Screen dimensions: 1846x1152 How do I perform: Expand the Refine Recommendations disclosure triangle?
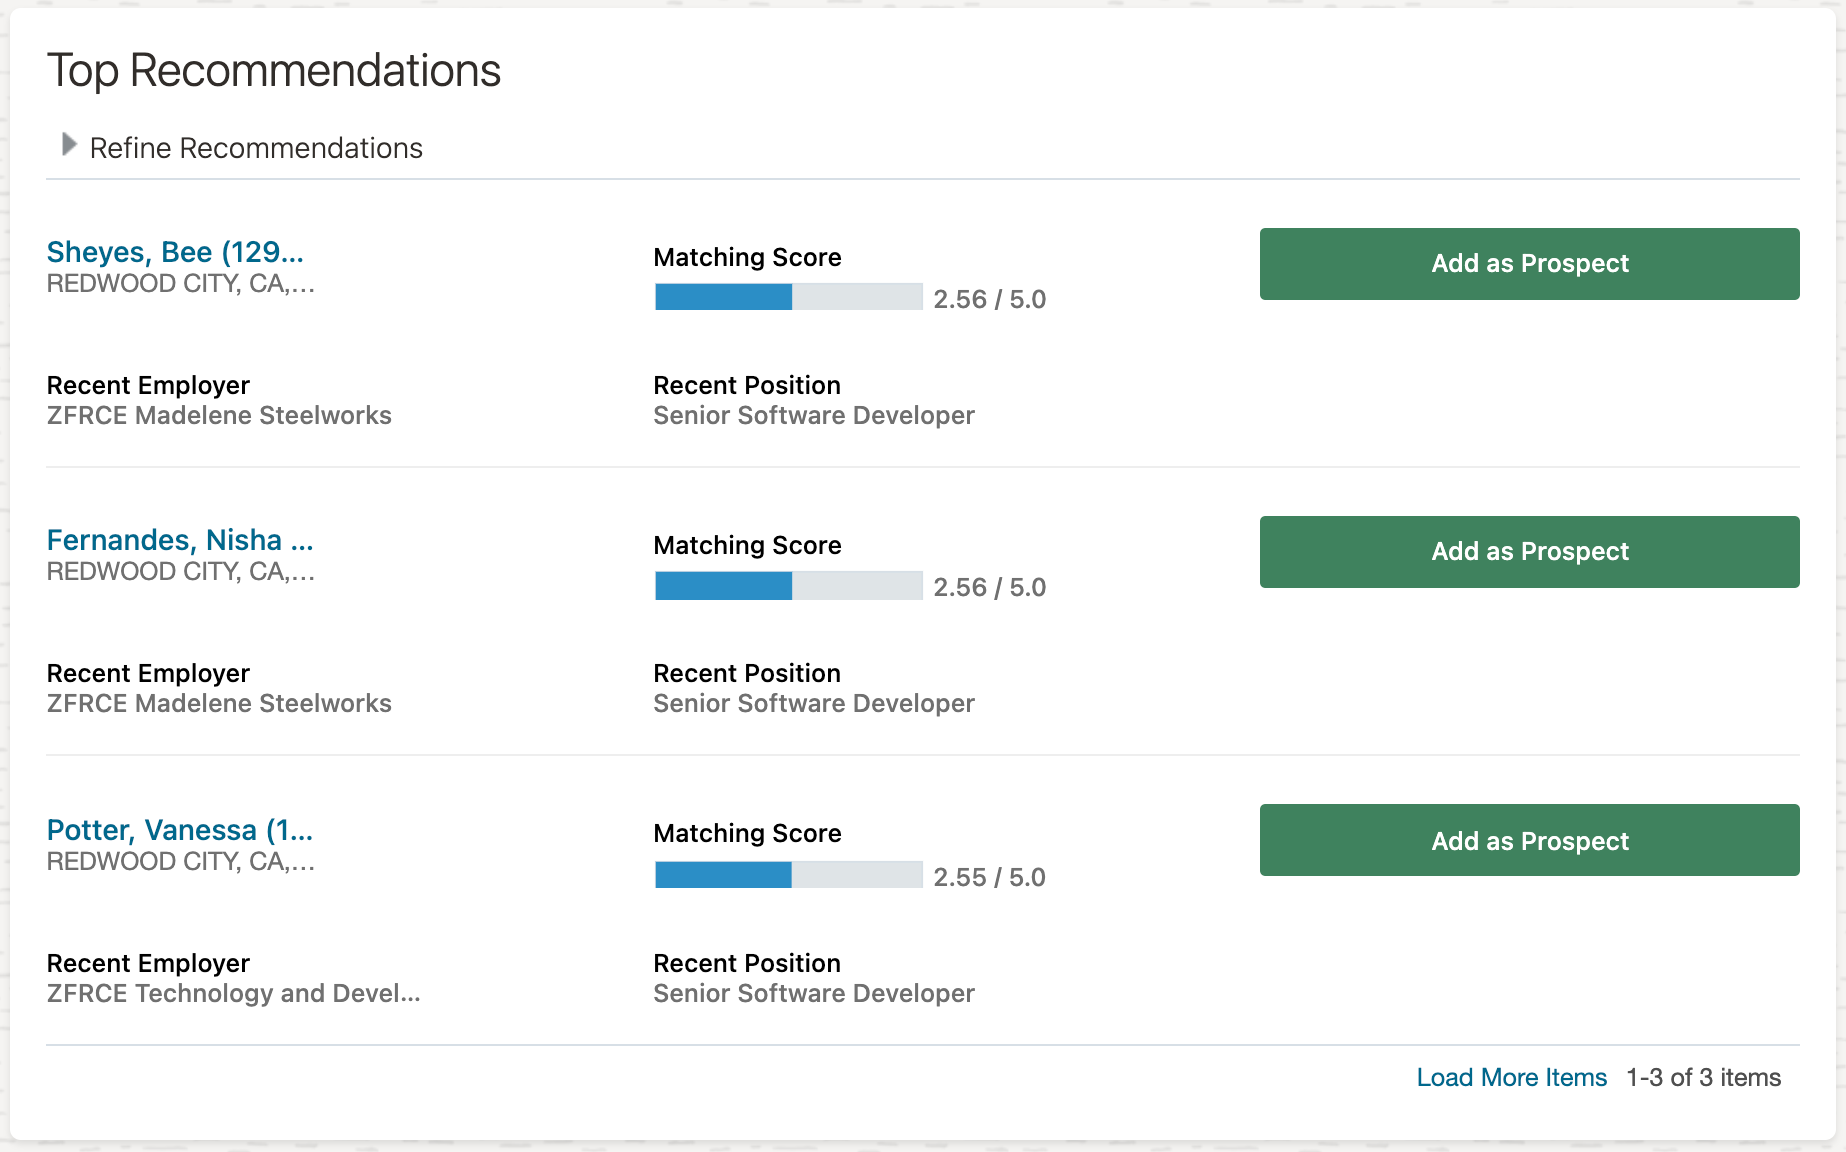[69, 146]
